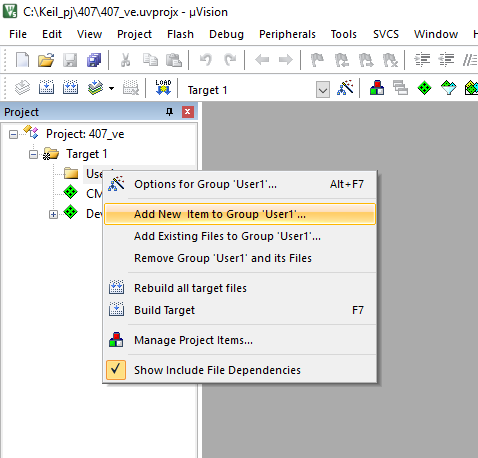The image size is (478, 458).
Task: Pin the Project panel
Action: [169, 112]
